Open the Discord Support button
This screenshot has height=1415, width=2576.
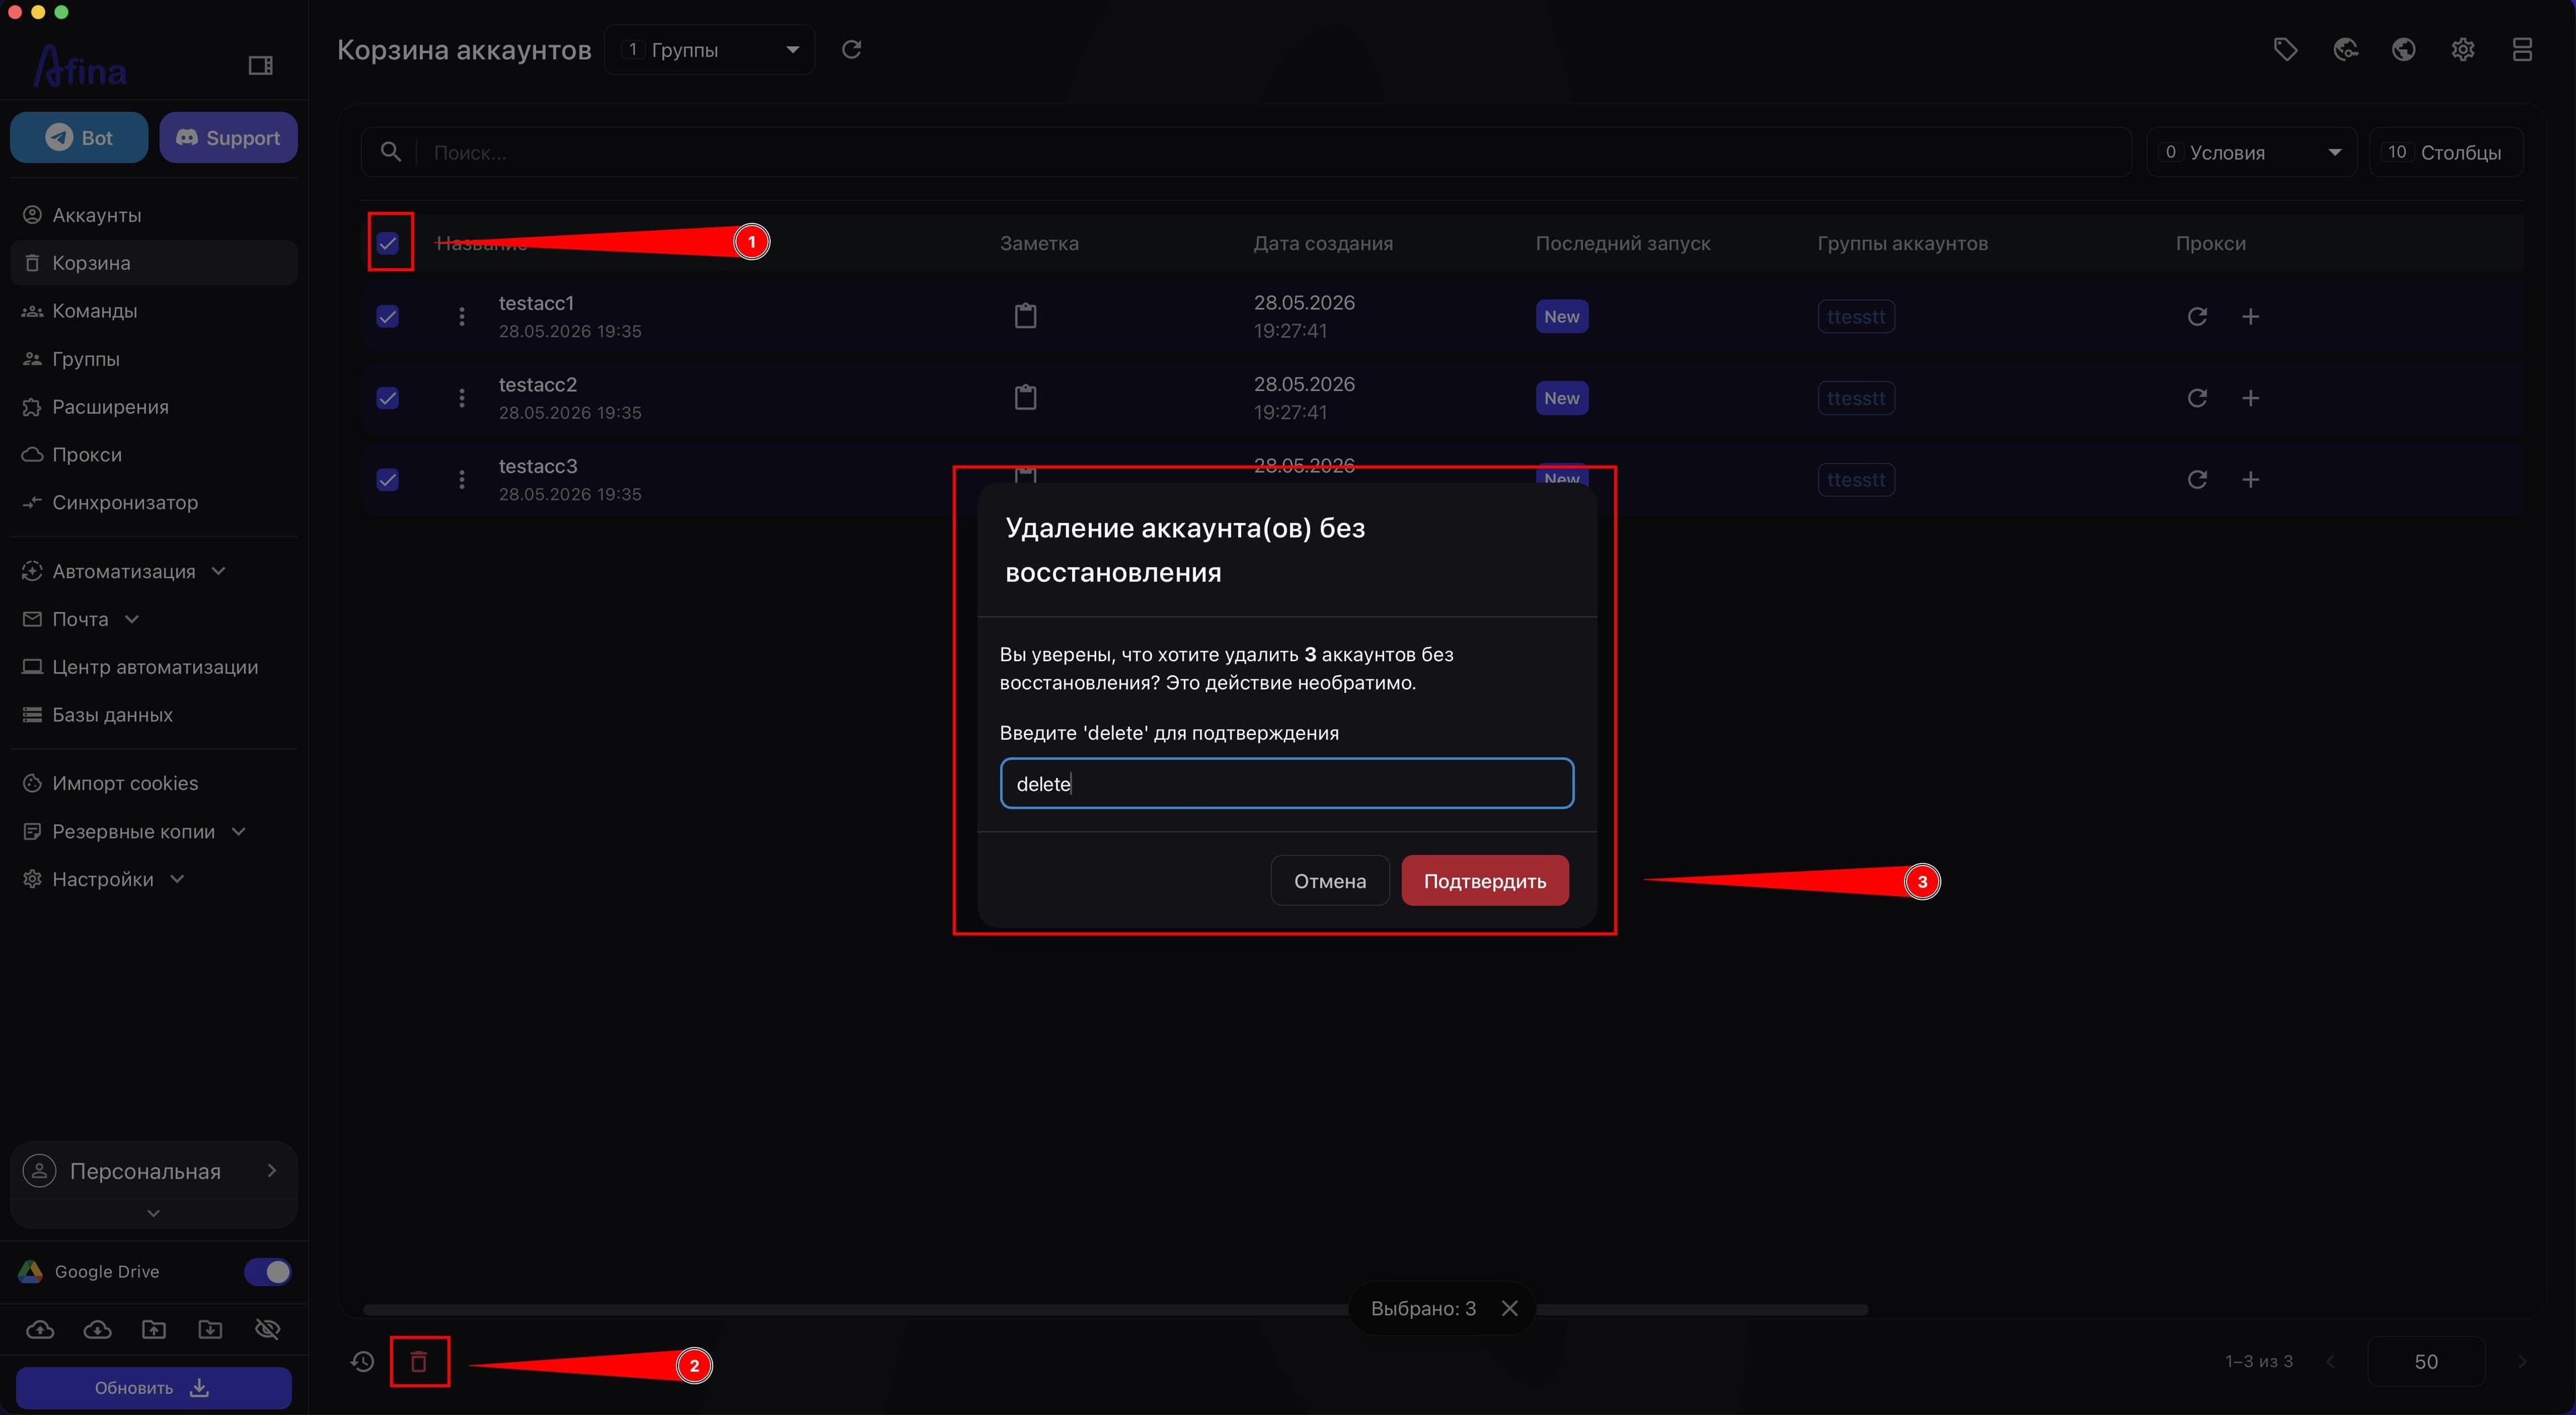click(228, 138)
